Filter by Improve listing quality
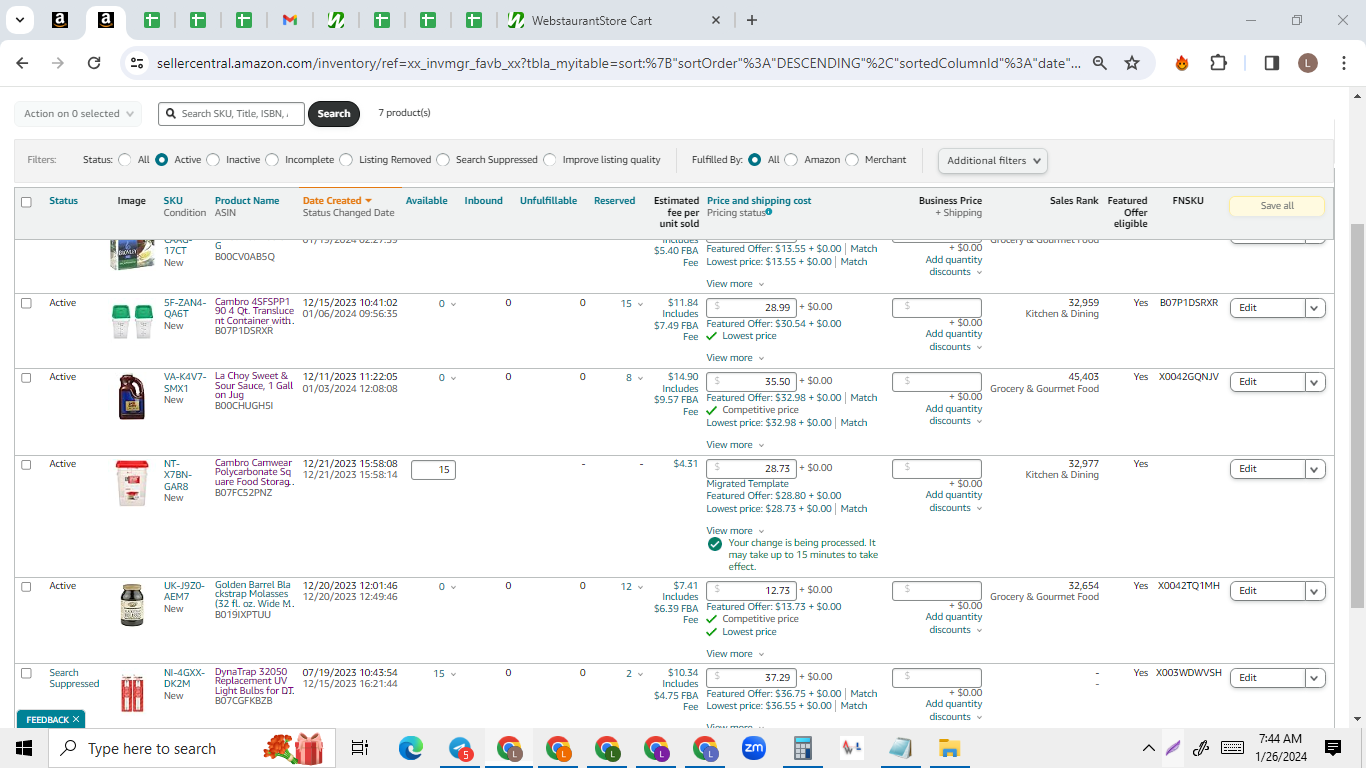 (550, 160)
